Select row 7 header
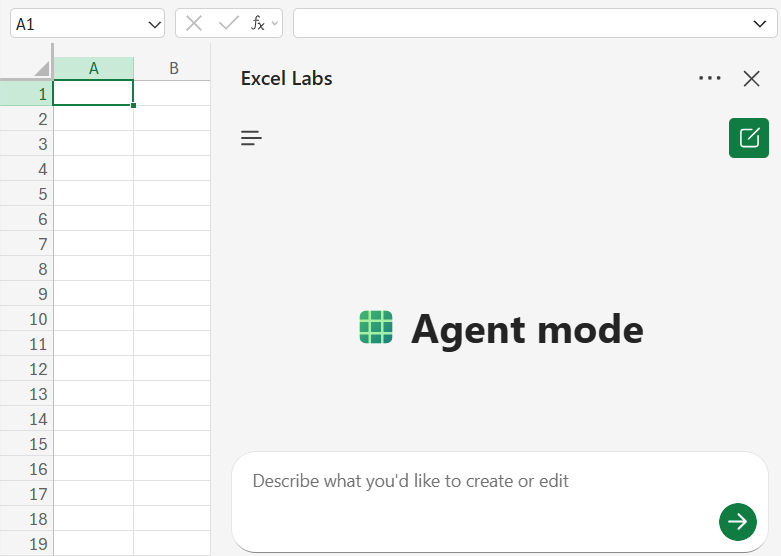 [x=26, y=244]
